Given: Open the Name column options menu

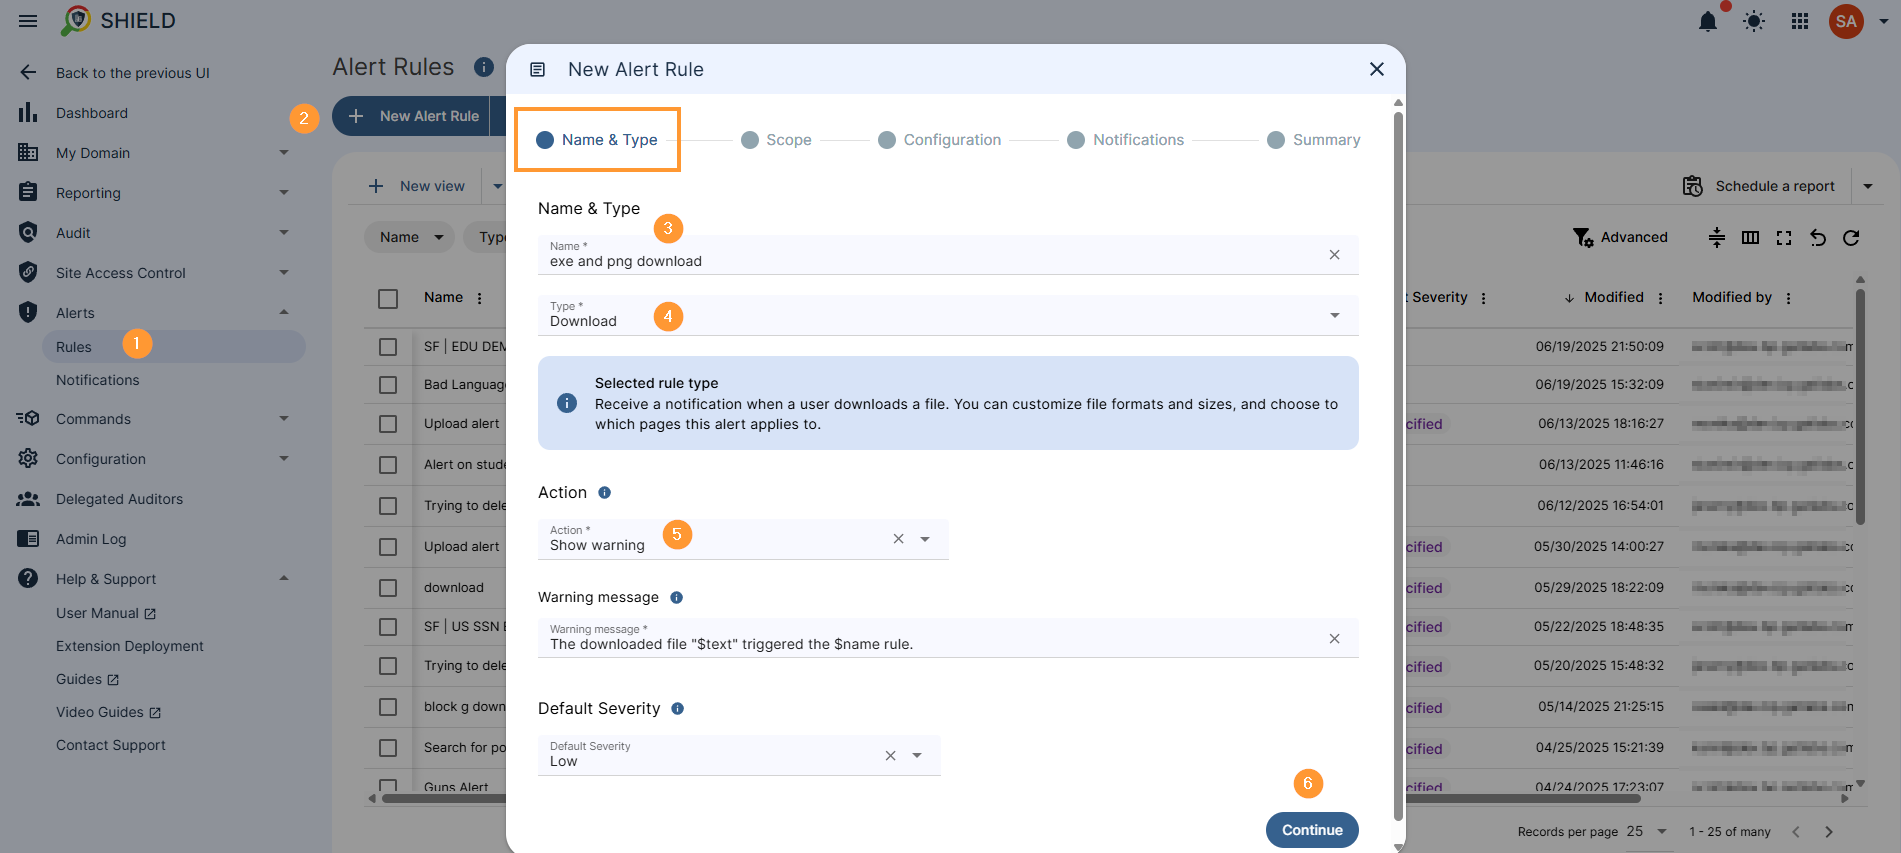Looking at the screenshot, I should (480, 298).
